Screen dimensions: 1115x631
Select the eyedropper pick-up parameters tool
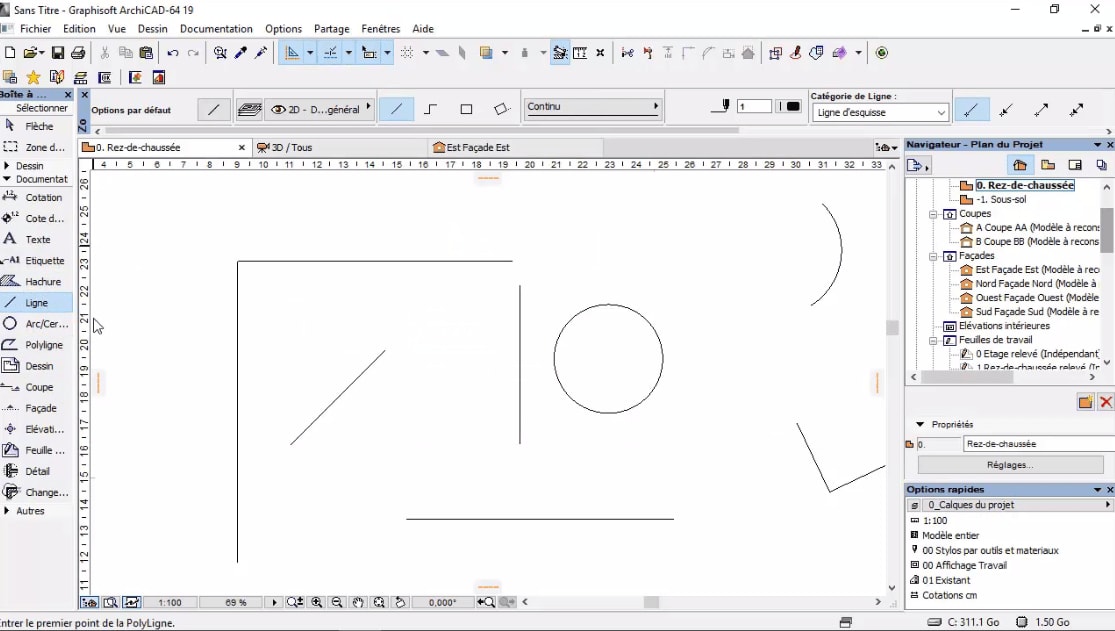240,53
